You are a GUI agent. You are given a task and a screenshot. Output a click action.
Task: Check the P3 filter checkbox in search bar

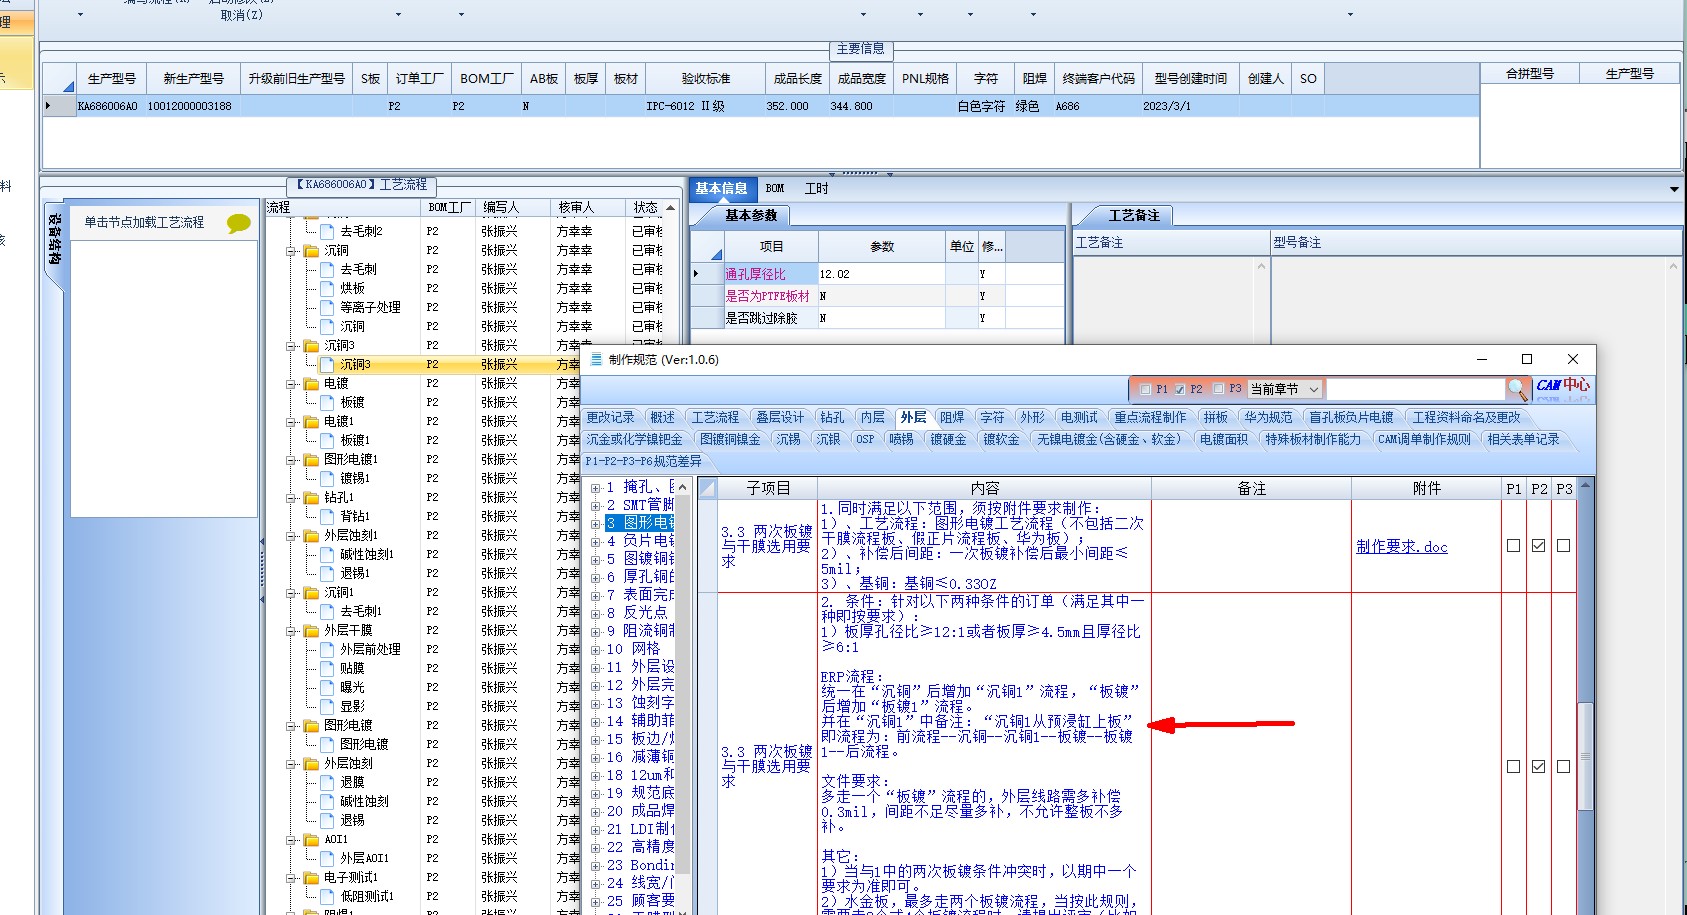pyautogui.click(x=1218, y=389)
